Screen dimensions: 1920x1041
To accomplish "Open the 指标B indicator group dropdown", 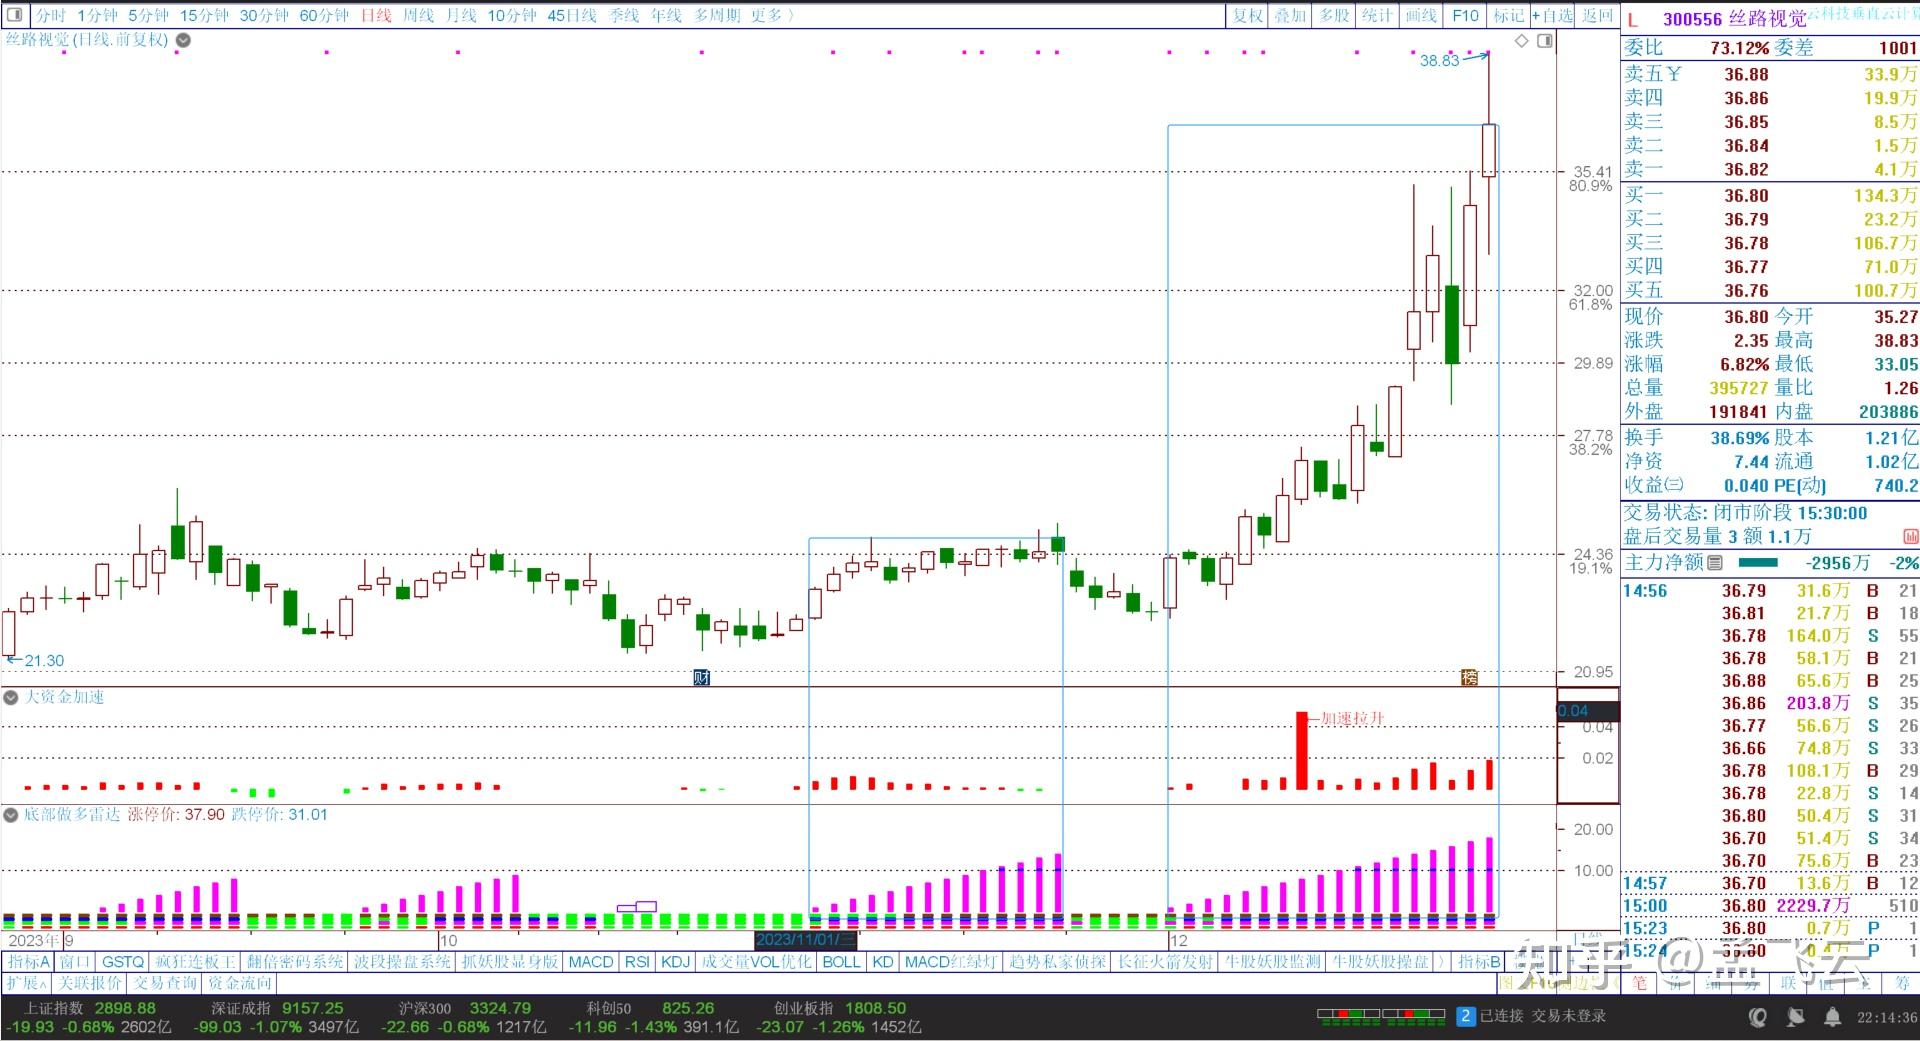I will tap(1479, 962).
